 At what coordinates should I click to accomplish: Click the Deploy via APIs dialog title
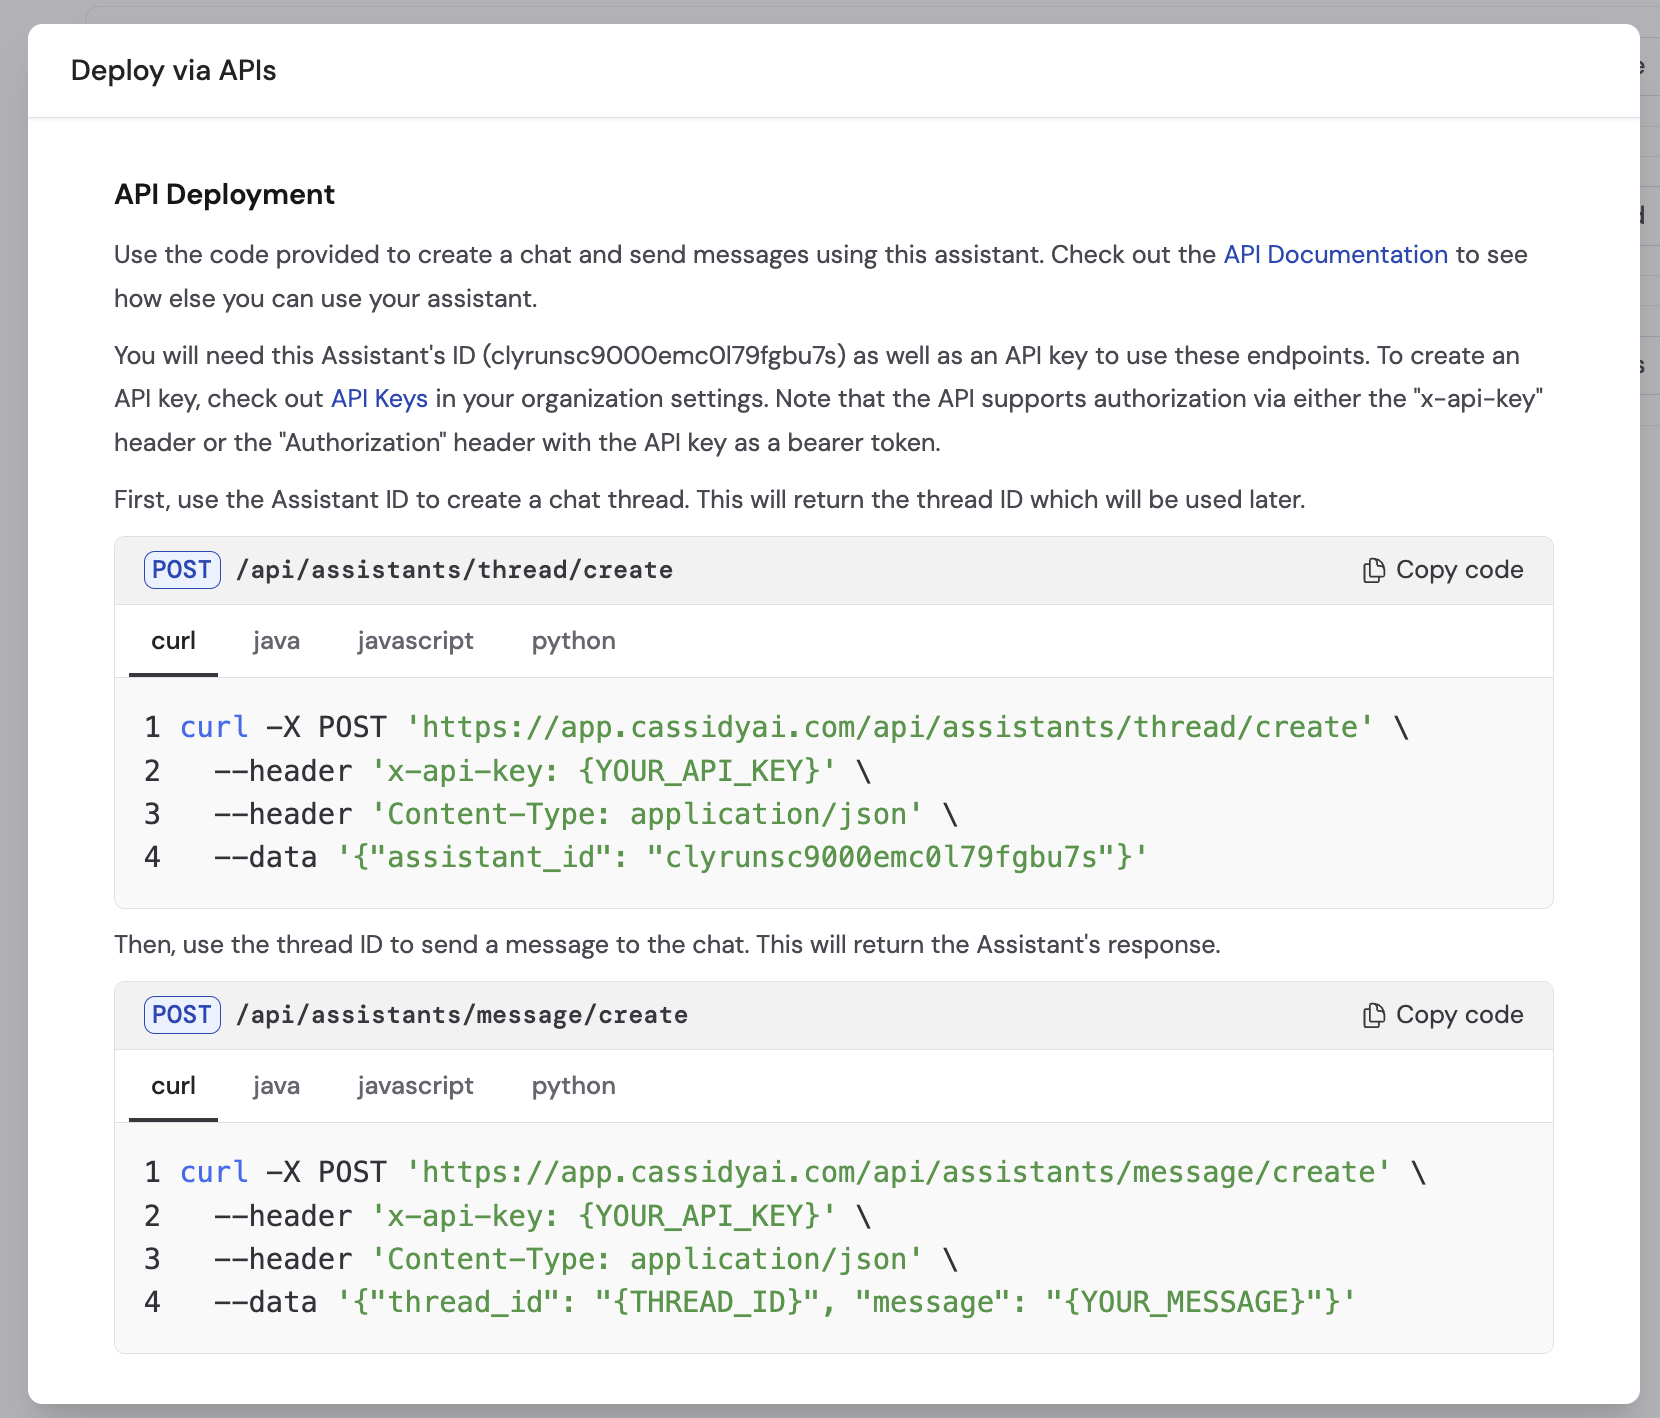(x=173, y=70)
